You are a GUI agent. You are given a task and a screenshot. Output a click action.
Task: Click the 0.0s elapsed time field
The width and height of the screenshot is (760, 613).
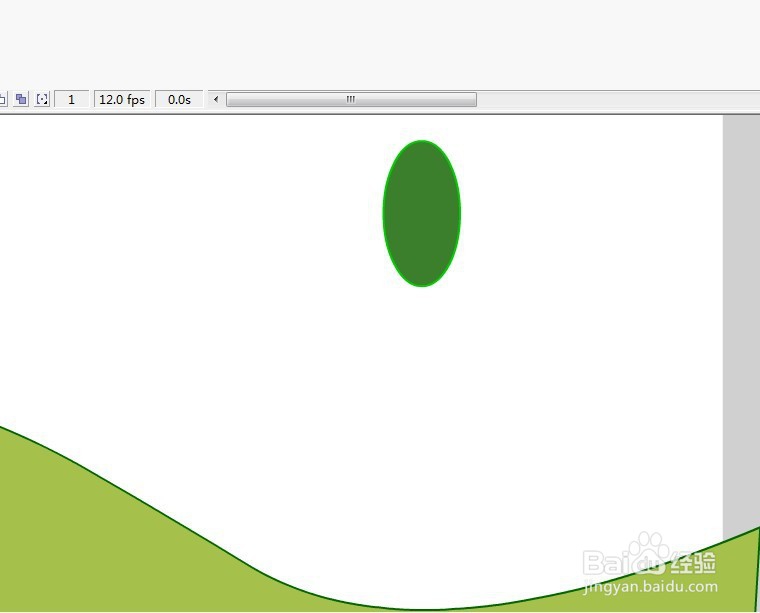coord(179,99)
